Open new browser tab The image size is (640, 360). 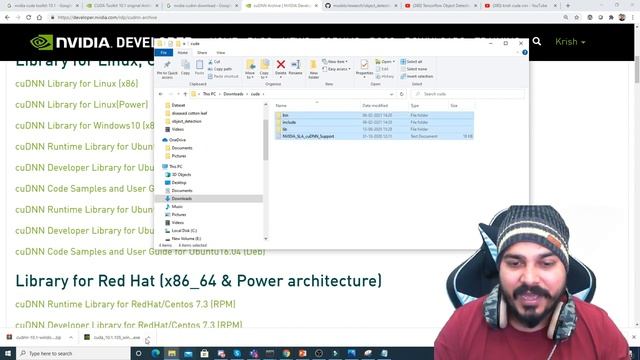click(x=568, y=6)
